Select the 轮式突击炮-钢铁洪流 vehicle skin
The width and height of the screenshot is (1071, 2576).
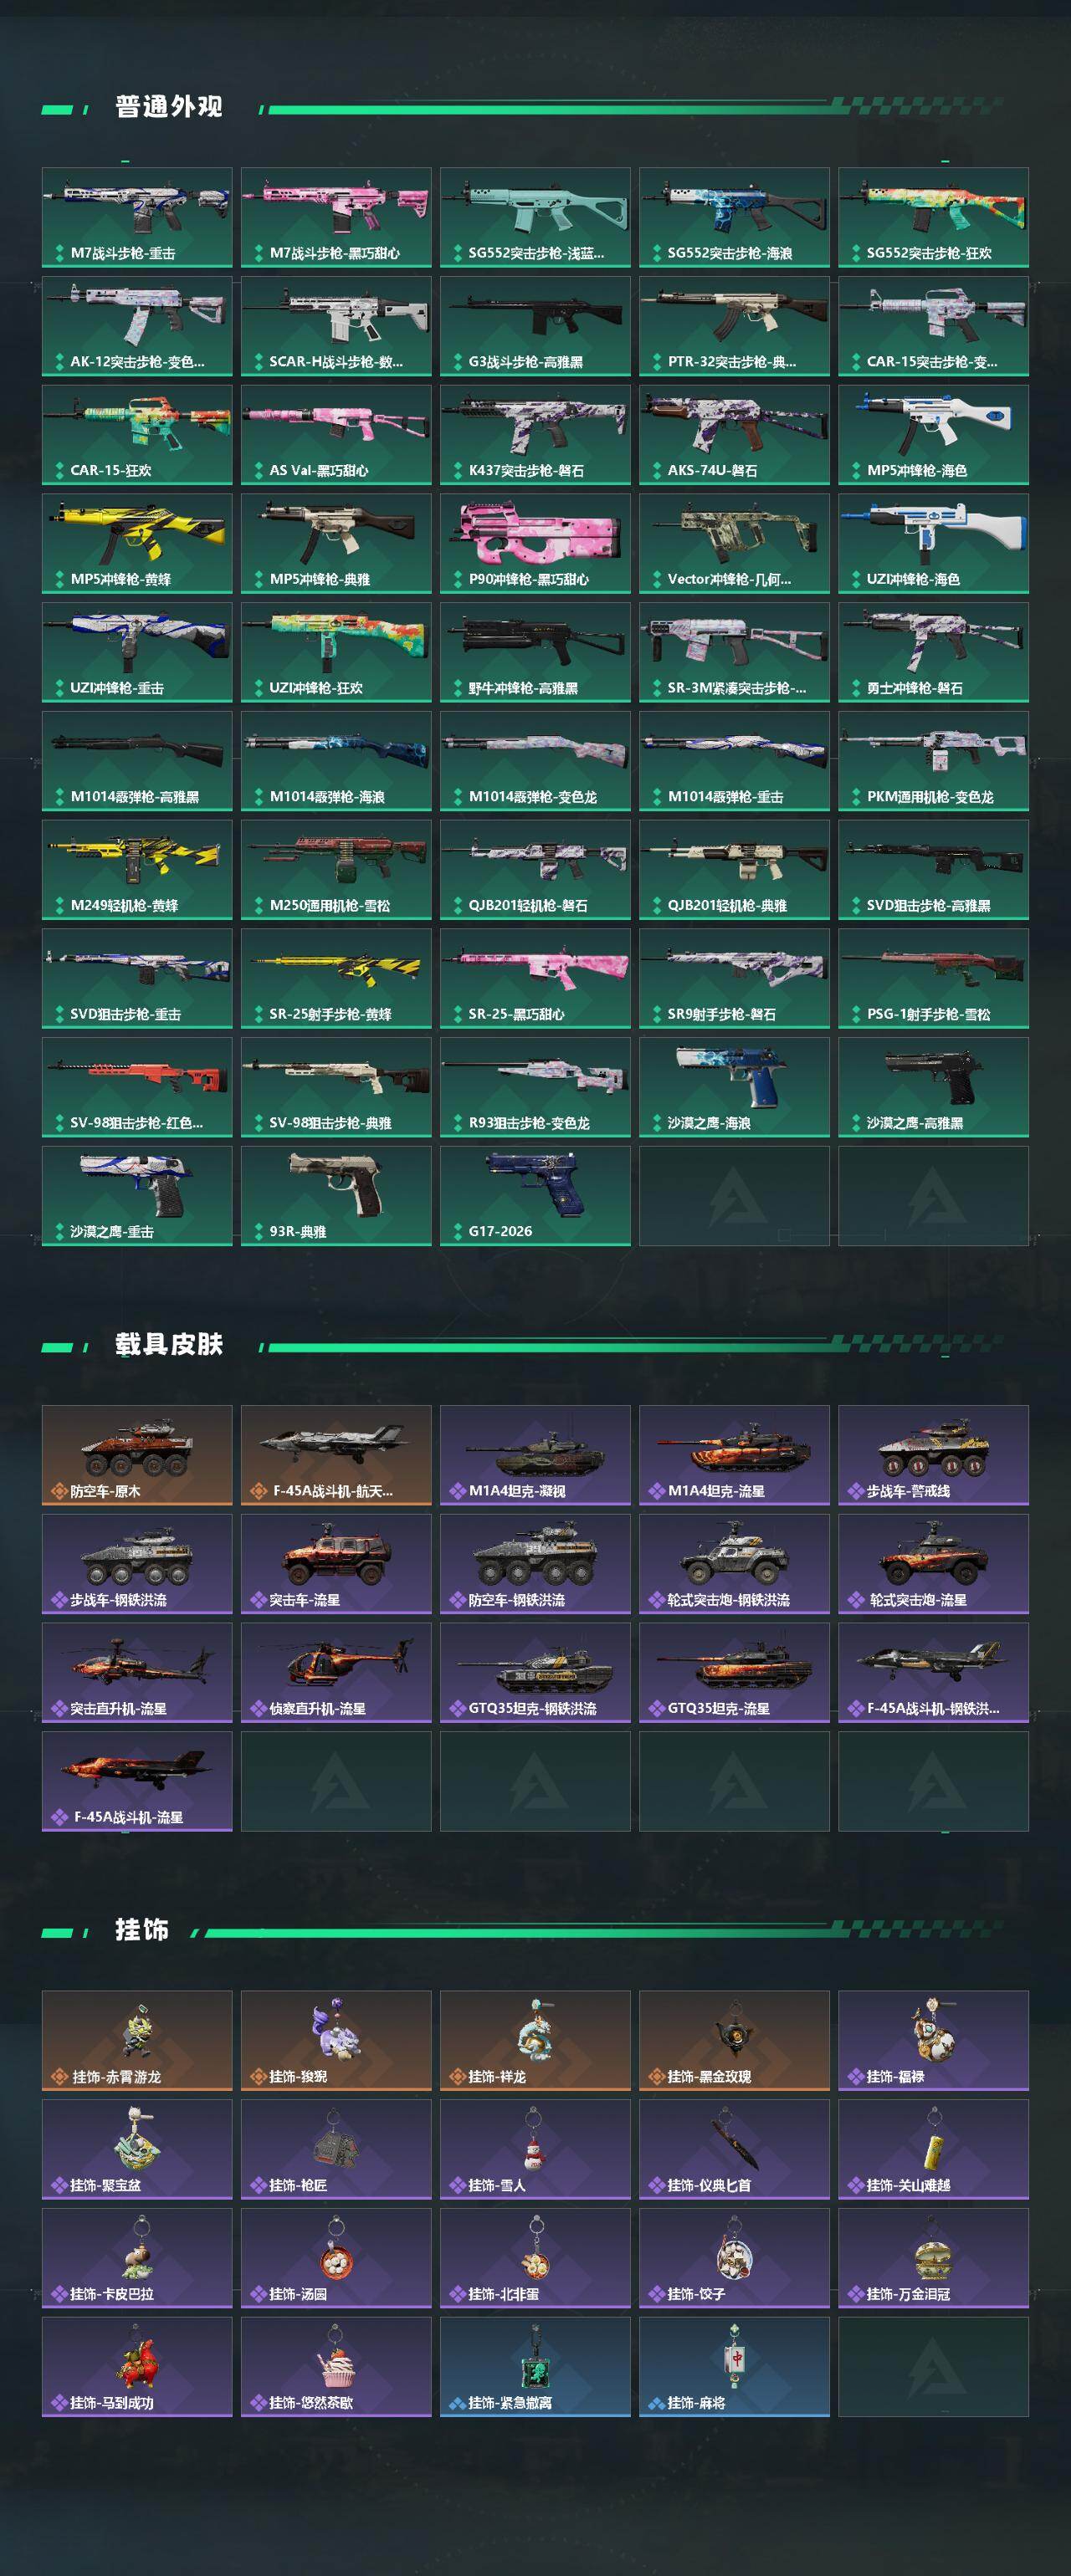[x=734, y=1564]
